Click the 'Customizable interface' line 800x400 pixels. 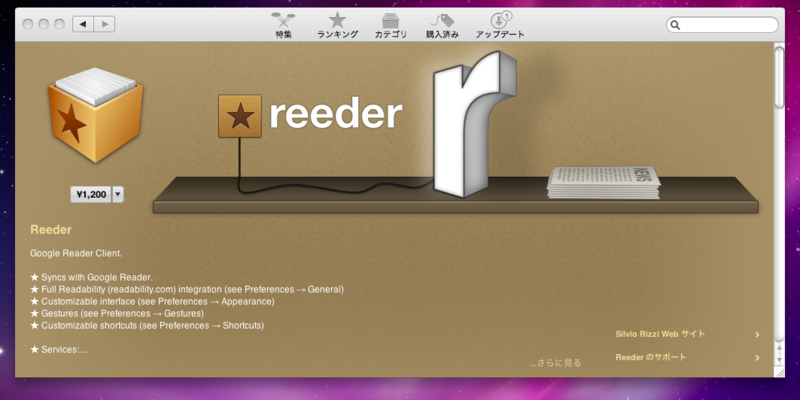pyautogui.click(x=152, y=302)
